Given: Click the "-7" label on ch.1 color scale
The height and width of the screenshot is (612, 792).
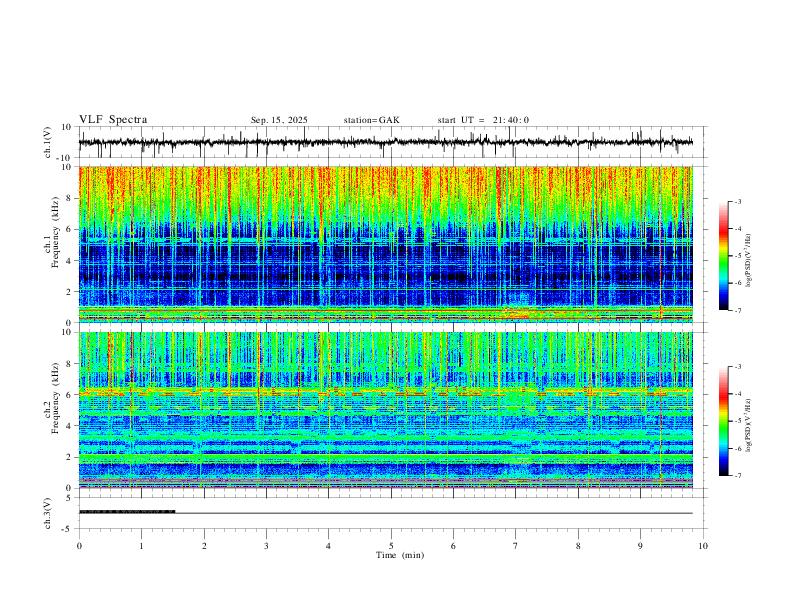Looking at the screenshot, I should [x=737, y=311].
